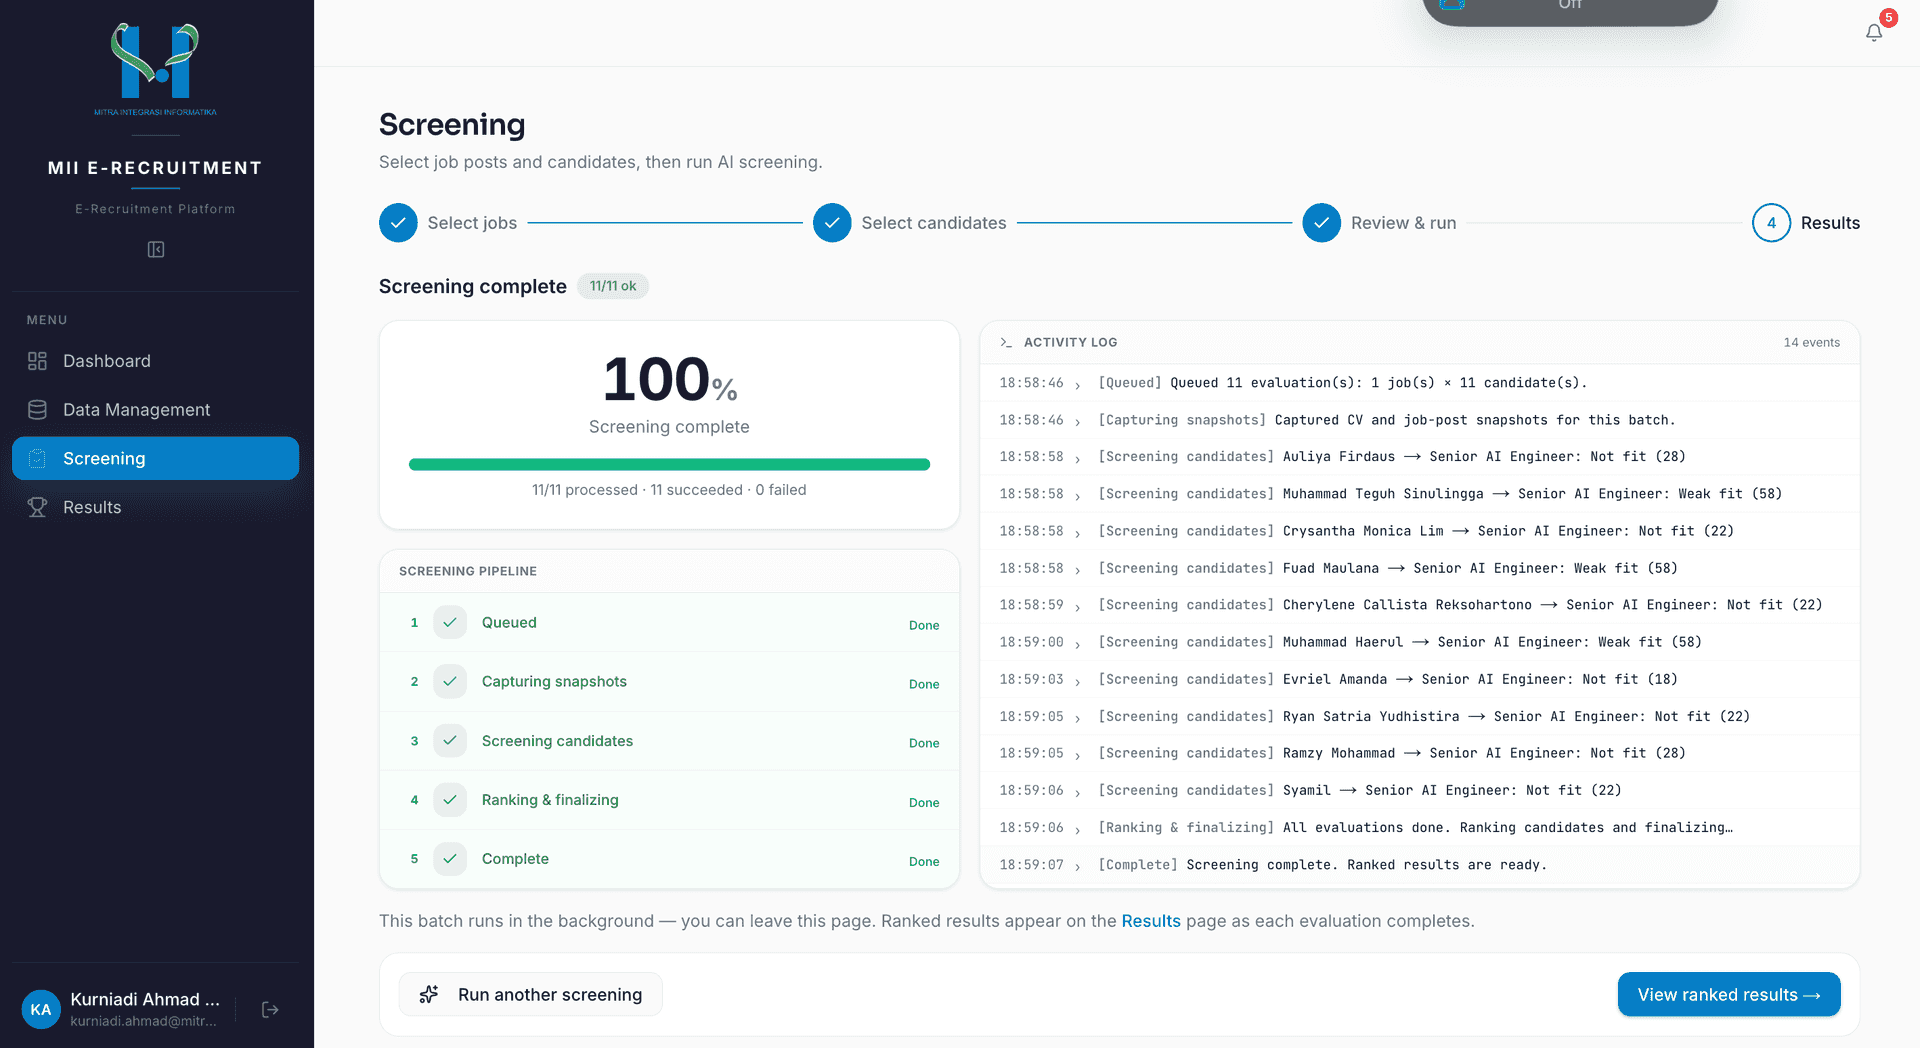Click View ranked results button
This screenshot has height=1048, width=1920.
pos(1729,995)
